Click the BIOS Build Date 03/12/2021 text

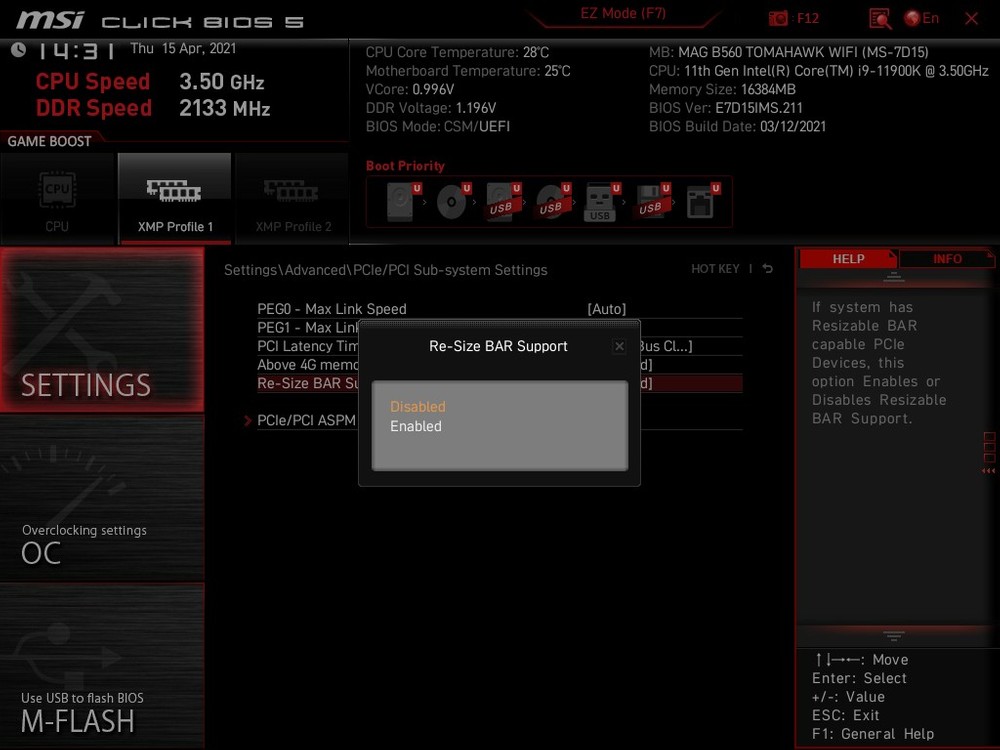tap(737, 126)
